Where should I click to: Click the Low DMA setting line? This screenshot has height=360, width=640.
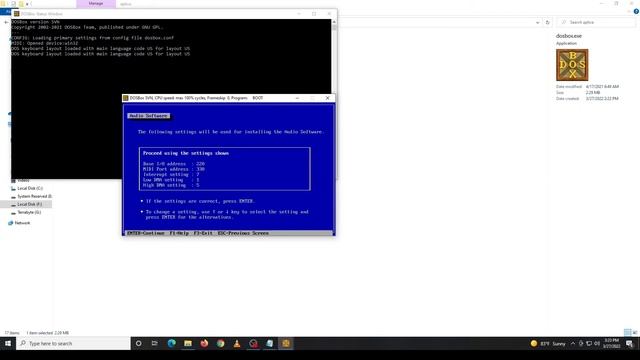click(171, 180)
